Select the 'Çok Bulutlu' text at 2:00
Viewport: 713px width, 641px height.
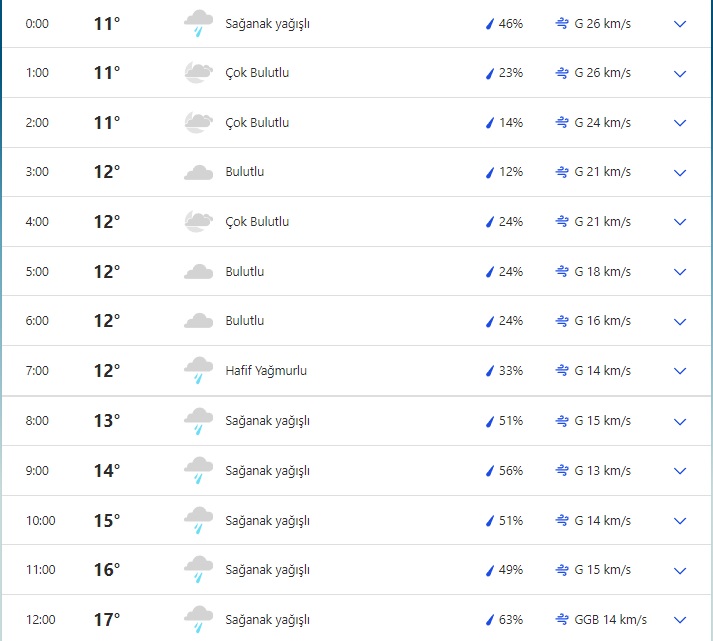click(x=257, y=123)
